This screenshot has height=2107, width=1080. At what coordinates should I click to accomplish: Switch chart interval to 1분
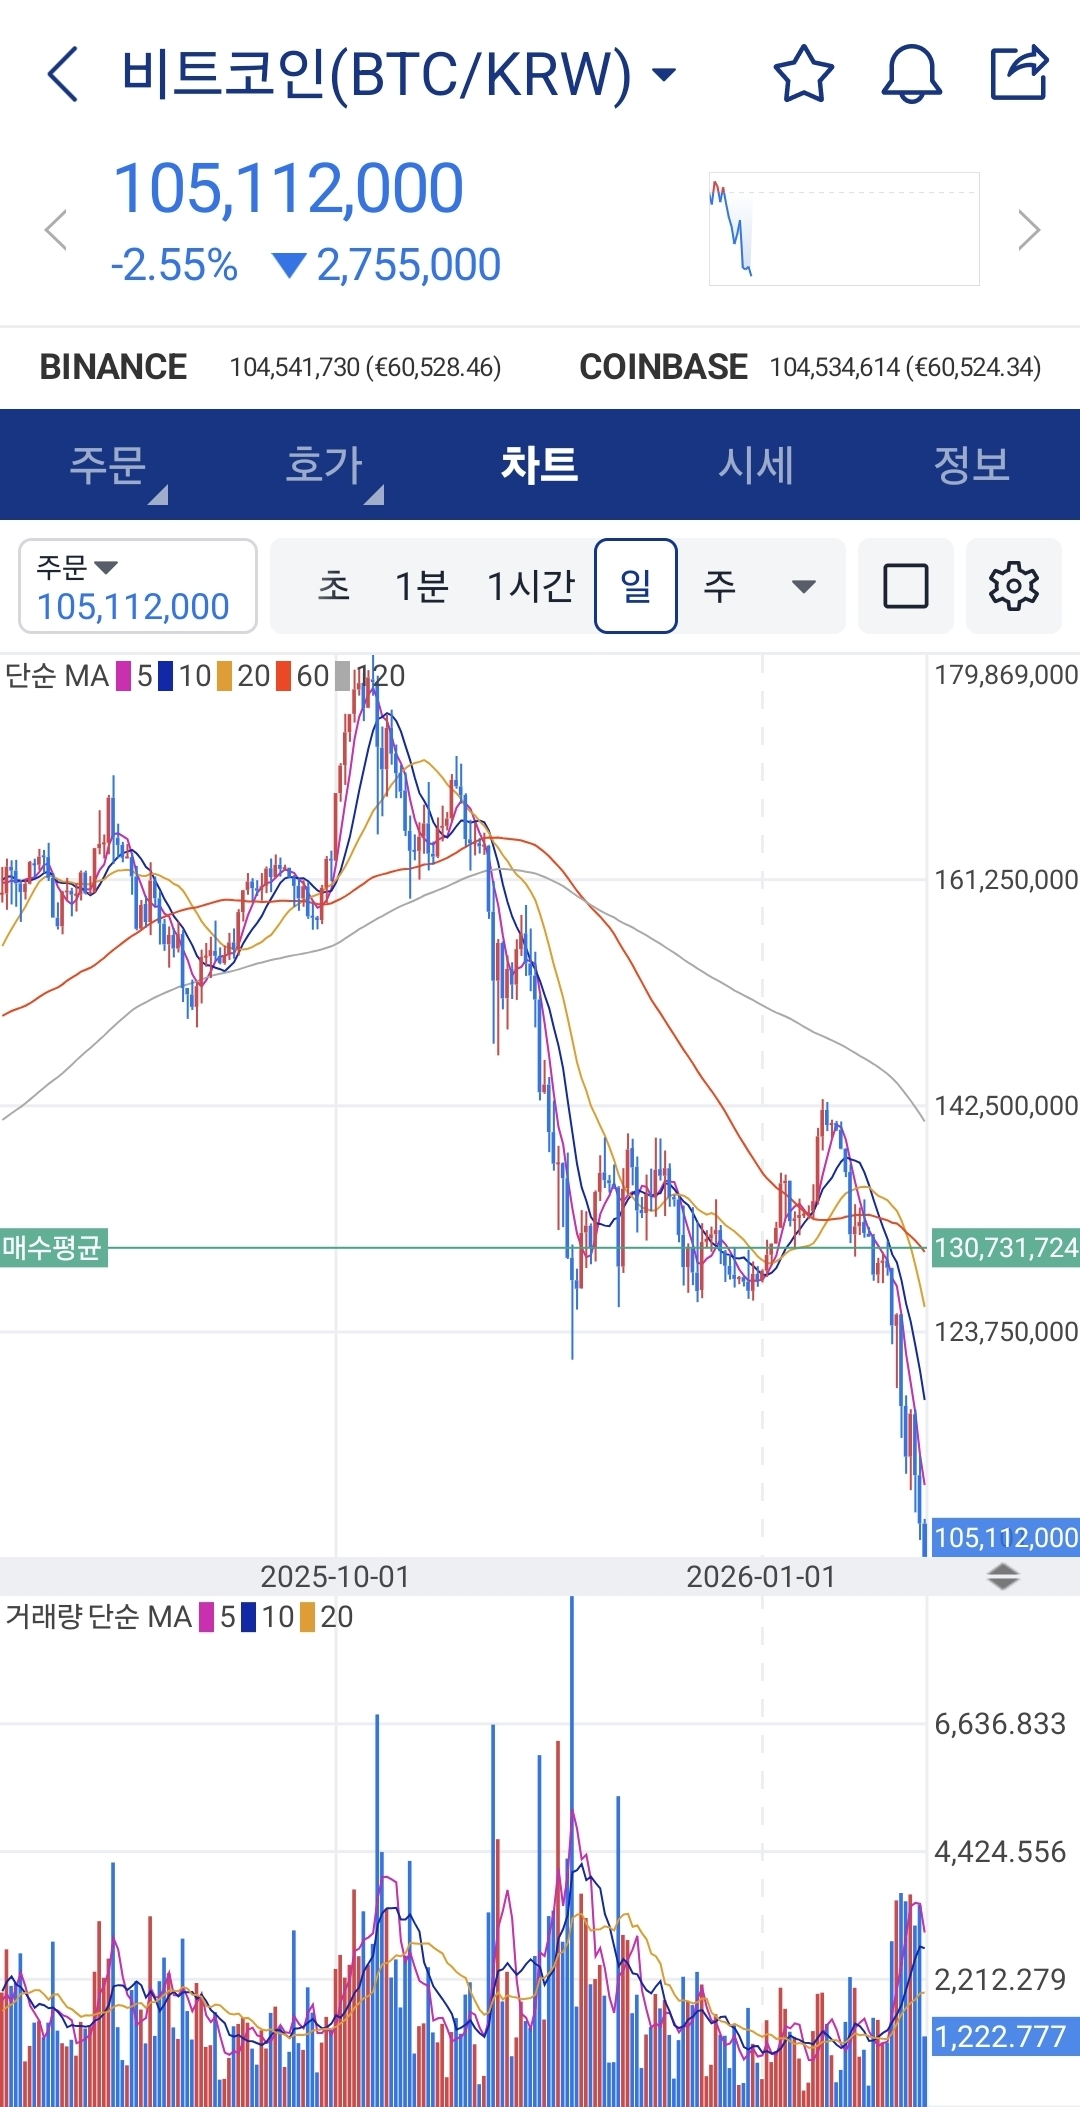pos(421,586)
